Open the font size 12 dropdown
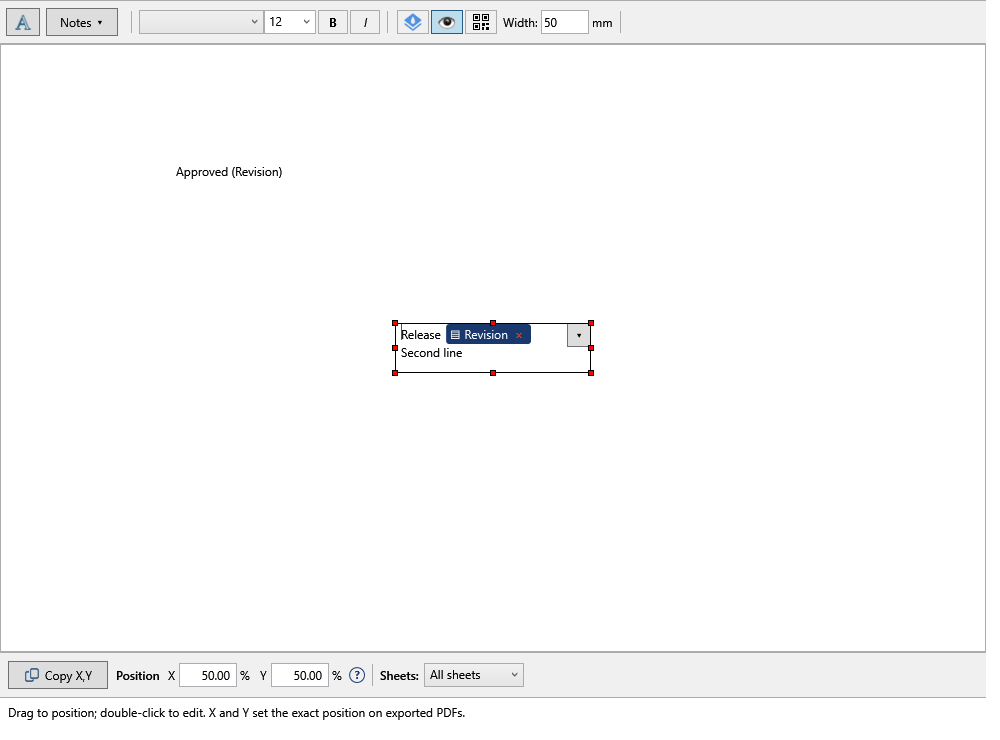1000x740 pixels. [x=290, y=22]
